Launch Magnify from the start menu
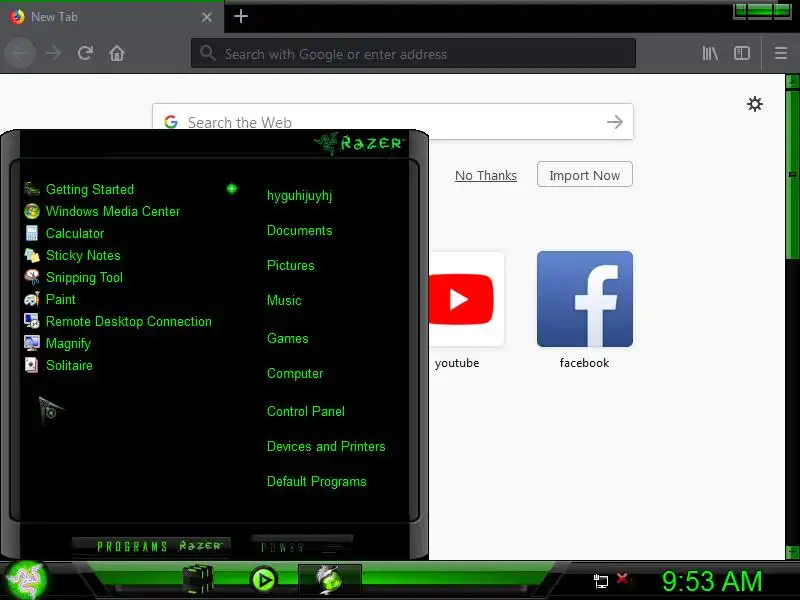800x600 pixels. 68,343
